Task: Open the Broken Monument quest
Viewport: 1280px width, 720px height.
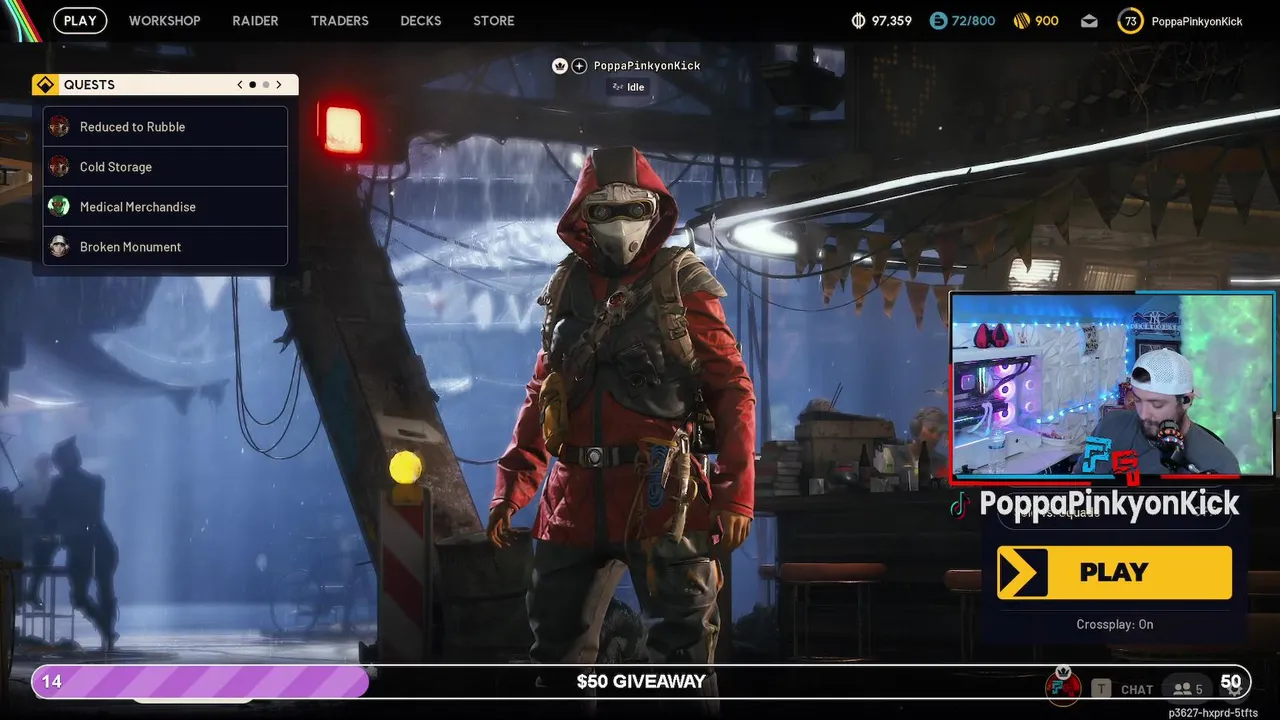Action: [166, 247]
